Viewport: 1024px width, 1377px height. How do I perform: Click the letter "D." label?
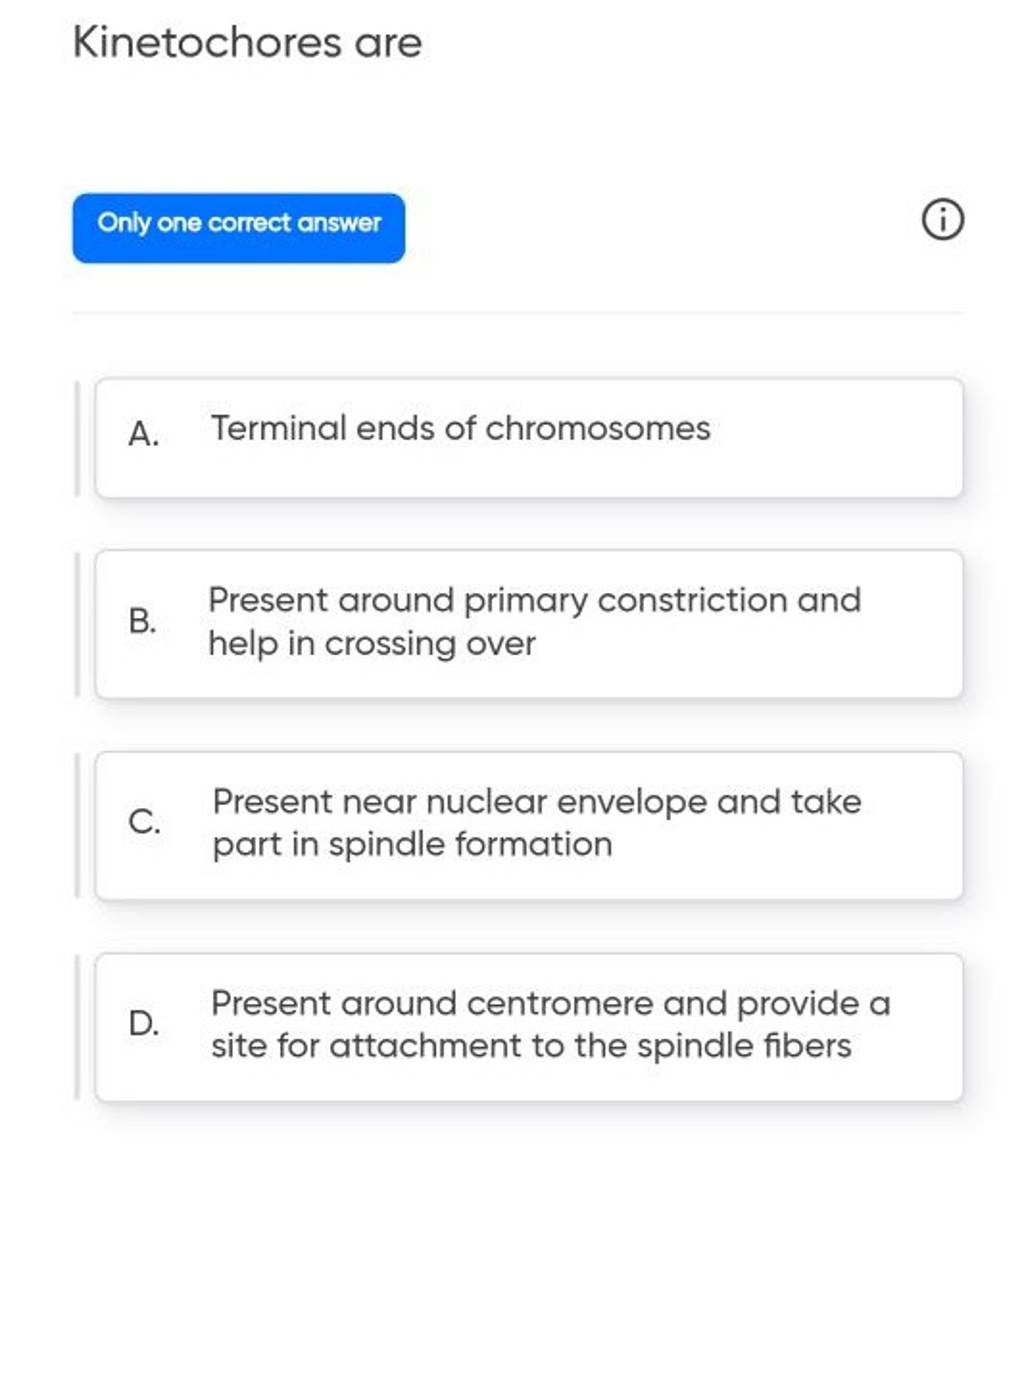tap(144, 1024)
